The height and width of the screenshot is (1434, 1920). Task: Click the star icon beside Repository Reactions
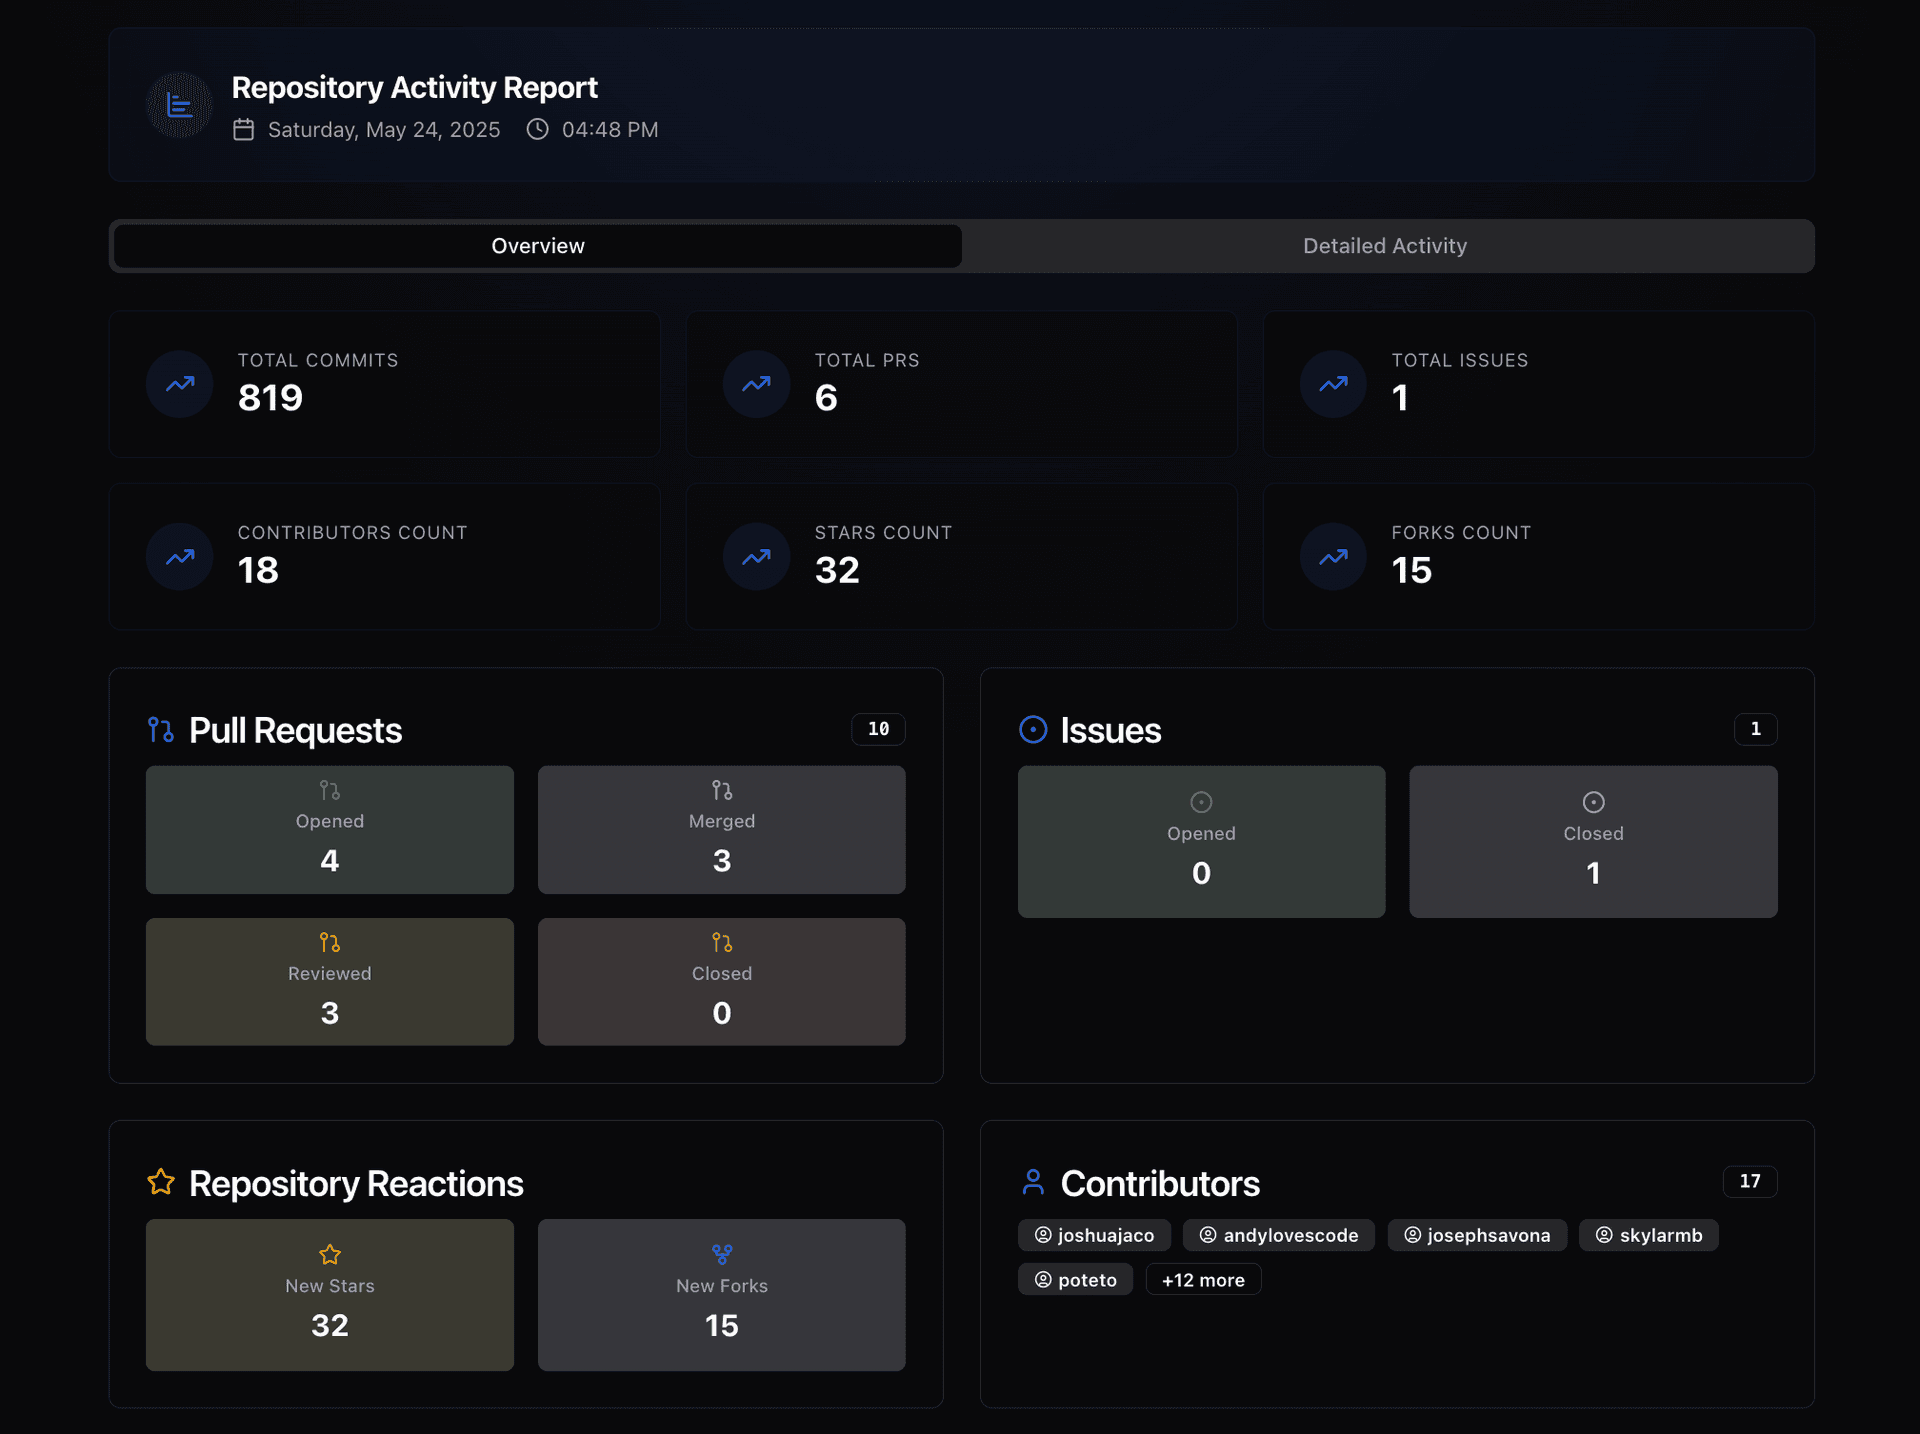(x=161, y=1182)
